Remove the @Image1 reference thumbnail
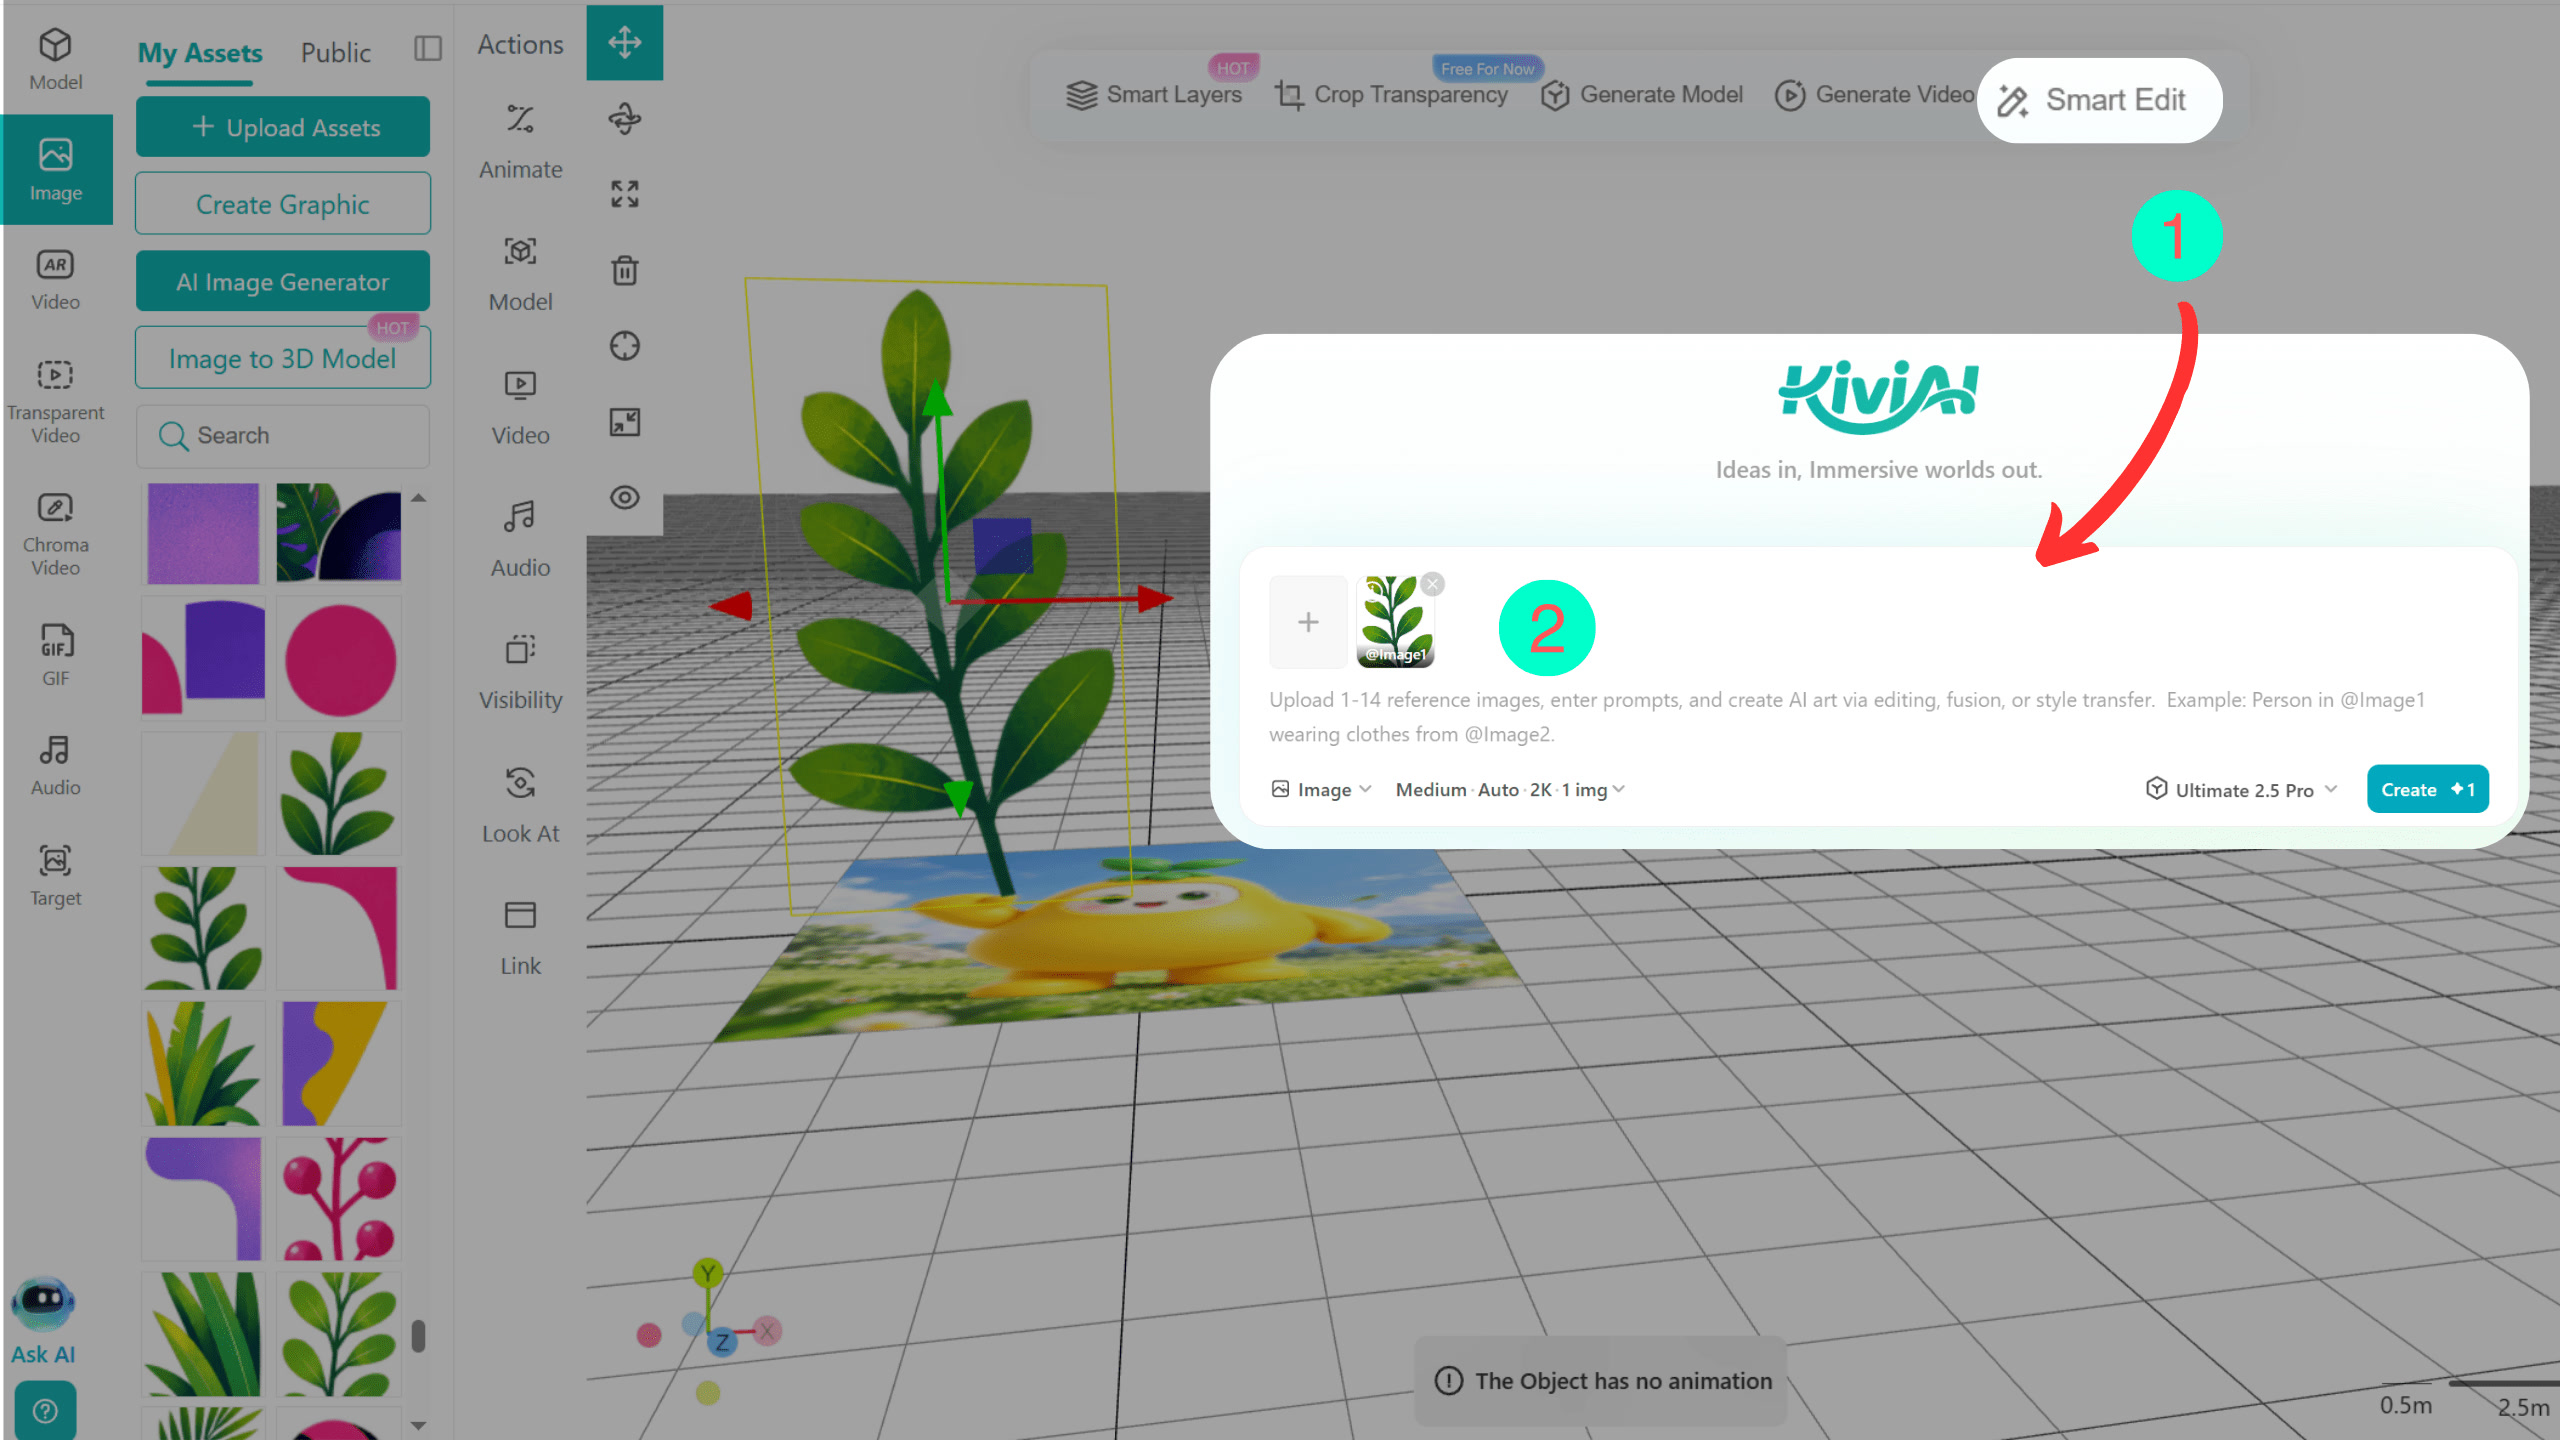This screenshot has width=2560, height=1440. click(x=1433, y=584)
